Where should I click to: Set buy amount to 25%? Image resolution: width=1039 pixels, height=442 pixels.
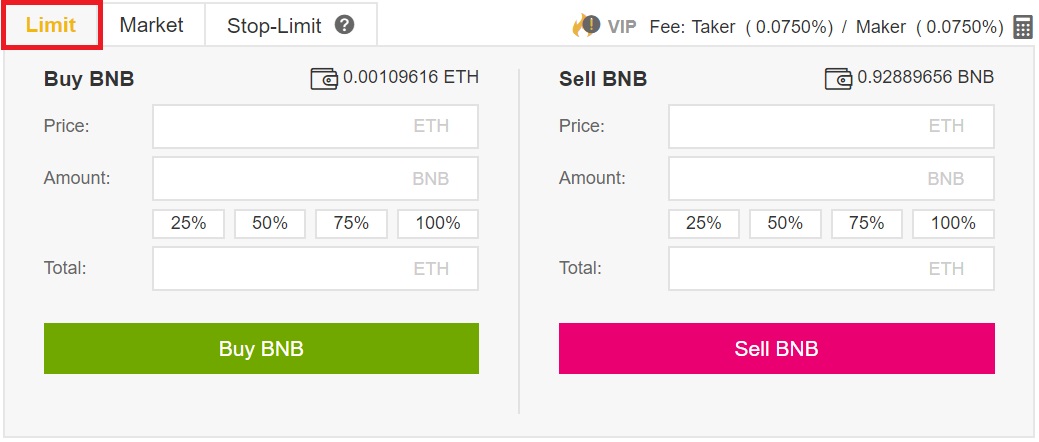tap(189, 224)
